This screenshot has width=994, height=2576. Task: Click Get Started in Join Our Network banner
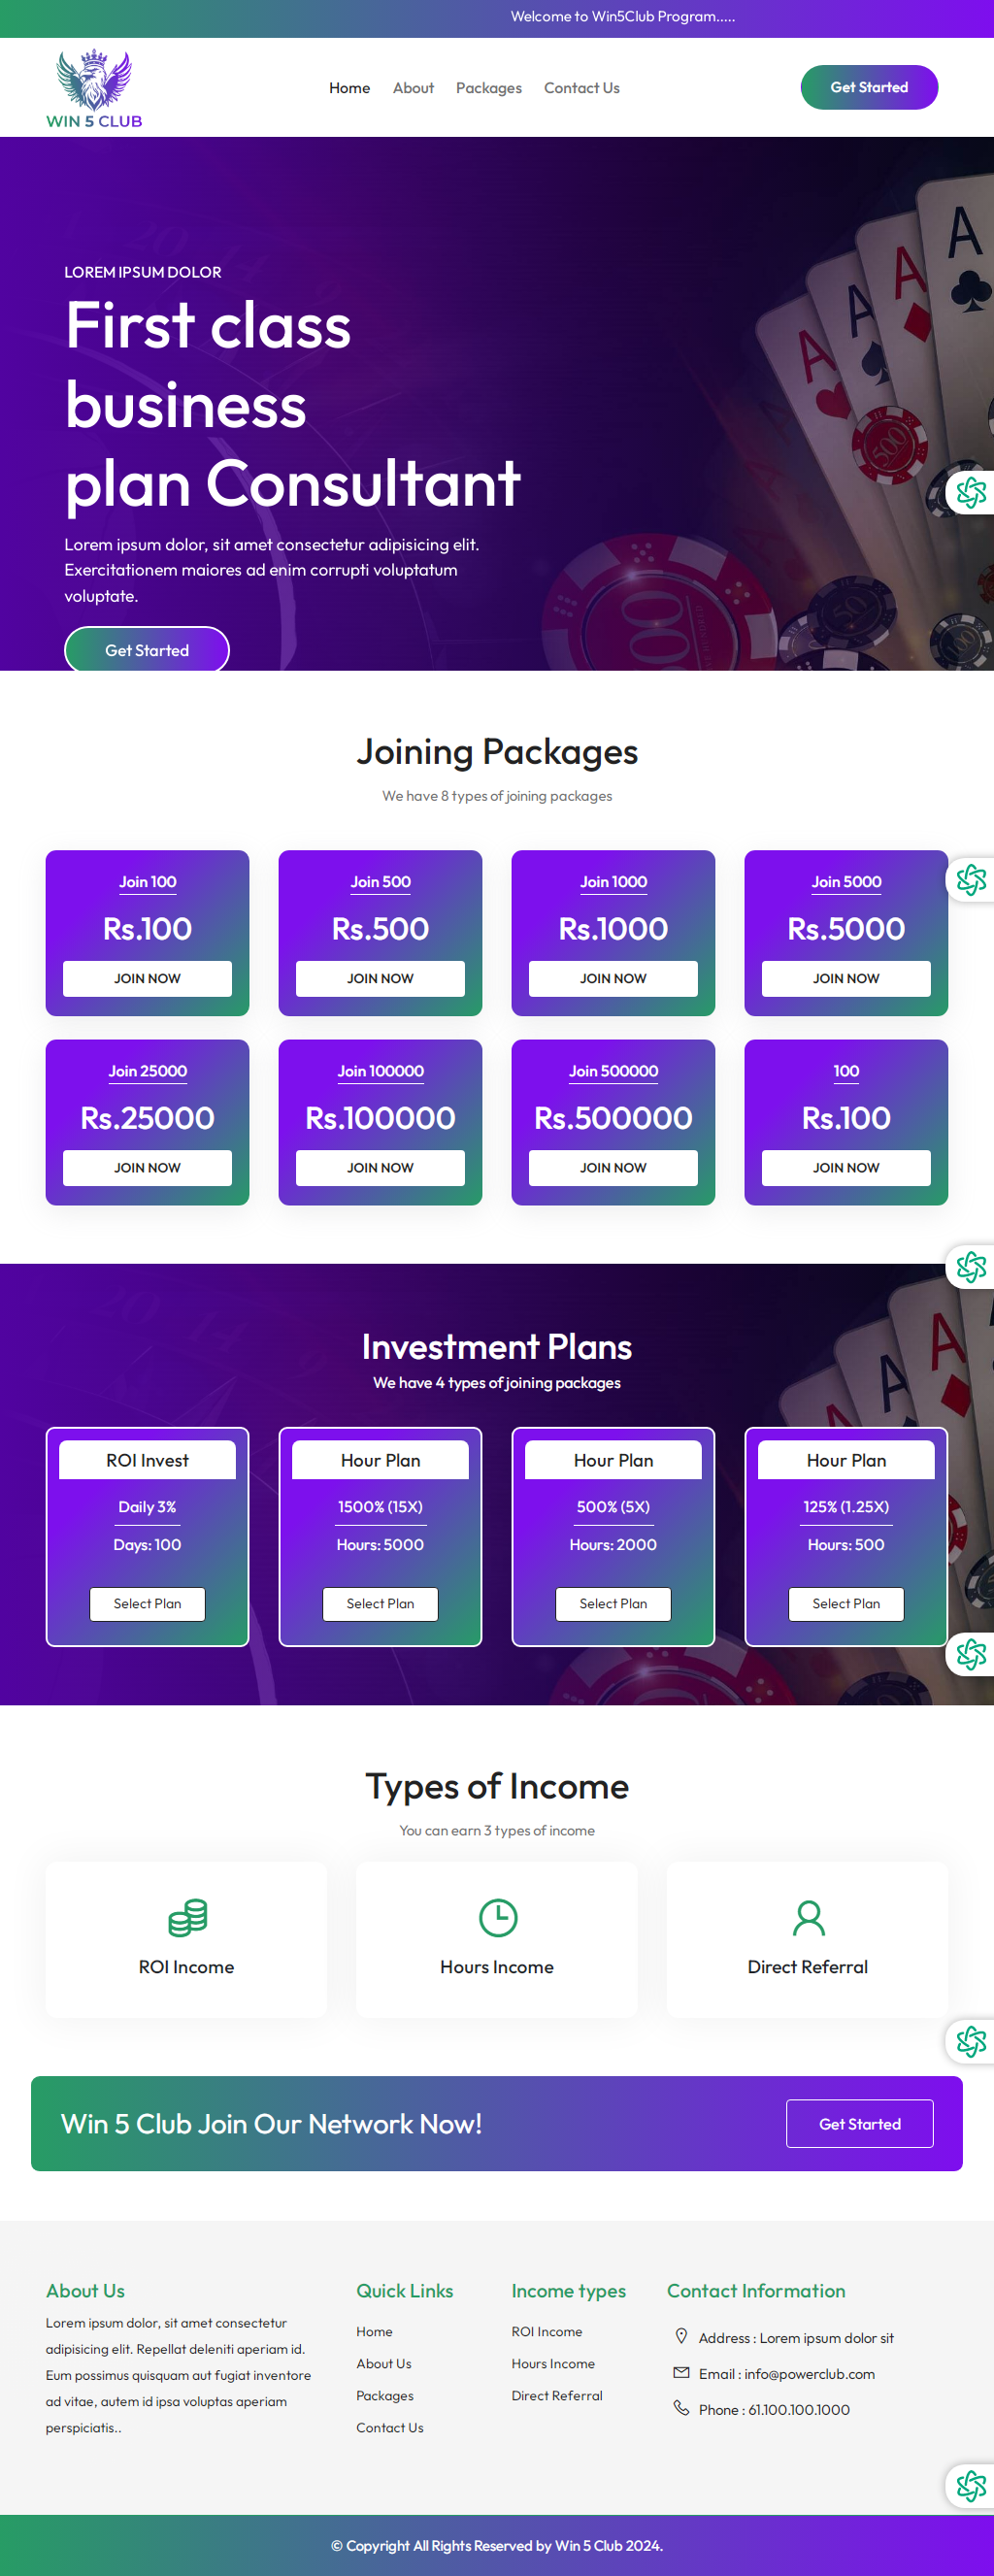pyautogui.click(x=859, y=2123)
